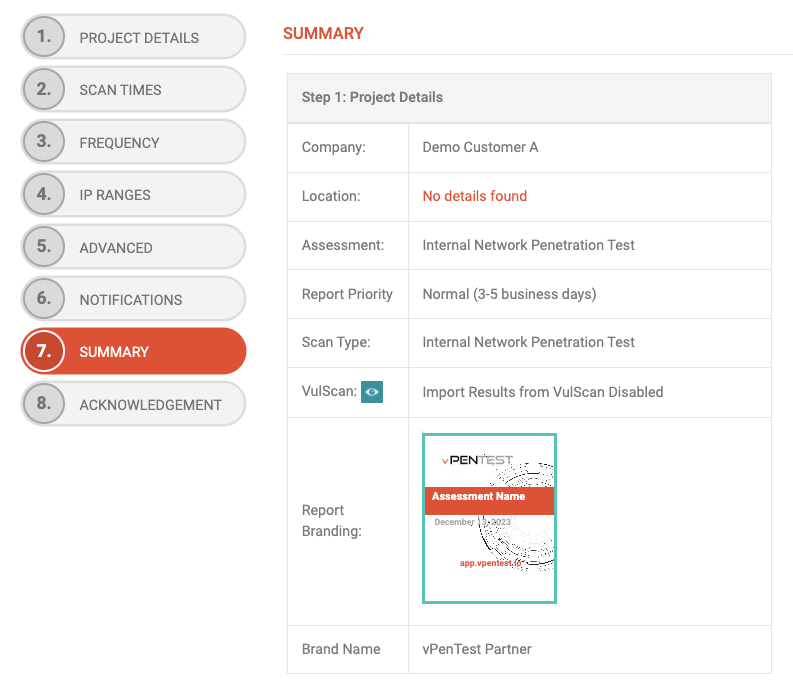The width and height of the screenshot is (793, 694).
Task: Click the "Step 1: Project Details" table header
Action: click(x=372, y=97)
